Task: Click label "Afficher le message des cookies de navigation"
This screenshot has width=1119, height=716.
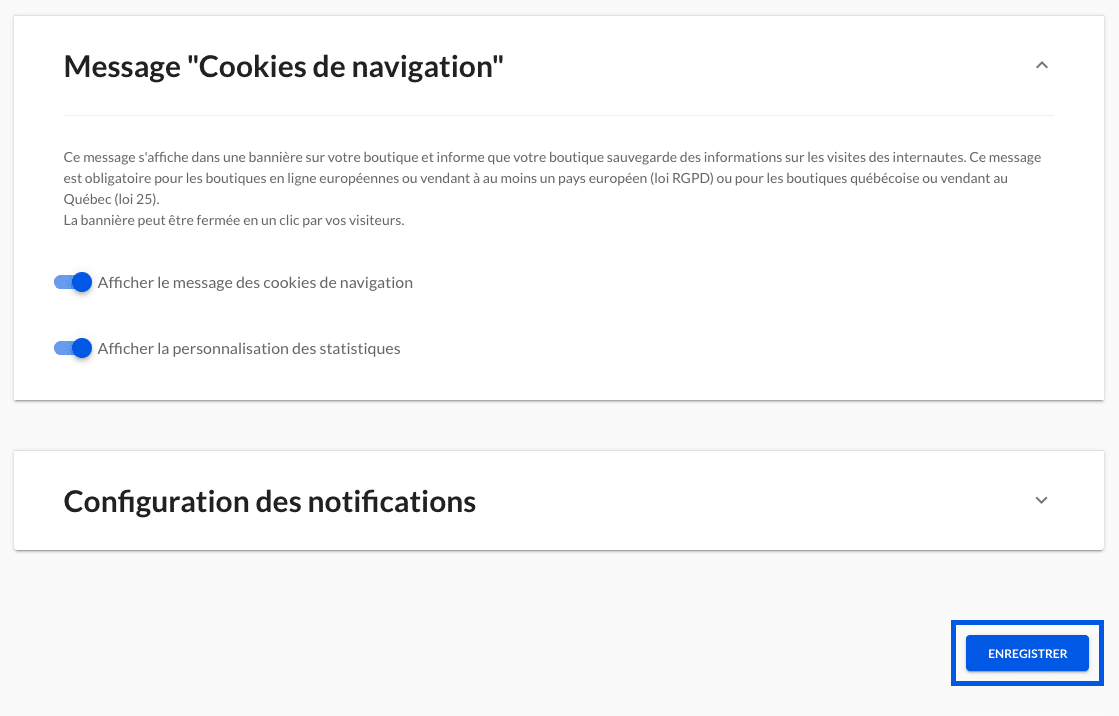Action: click(255, 283)
